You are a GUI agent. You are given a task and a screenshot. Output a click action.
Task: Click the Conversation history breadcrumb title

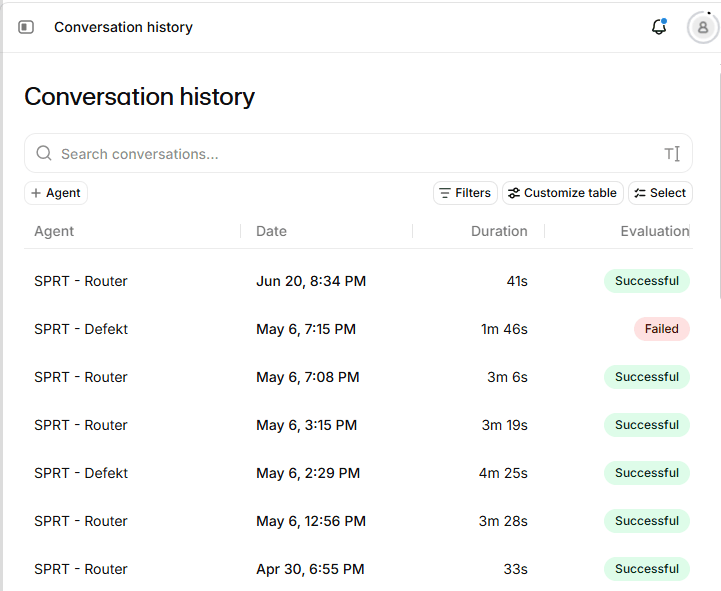tap(123, 27)
